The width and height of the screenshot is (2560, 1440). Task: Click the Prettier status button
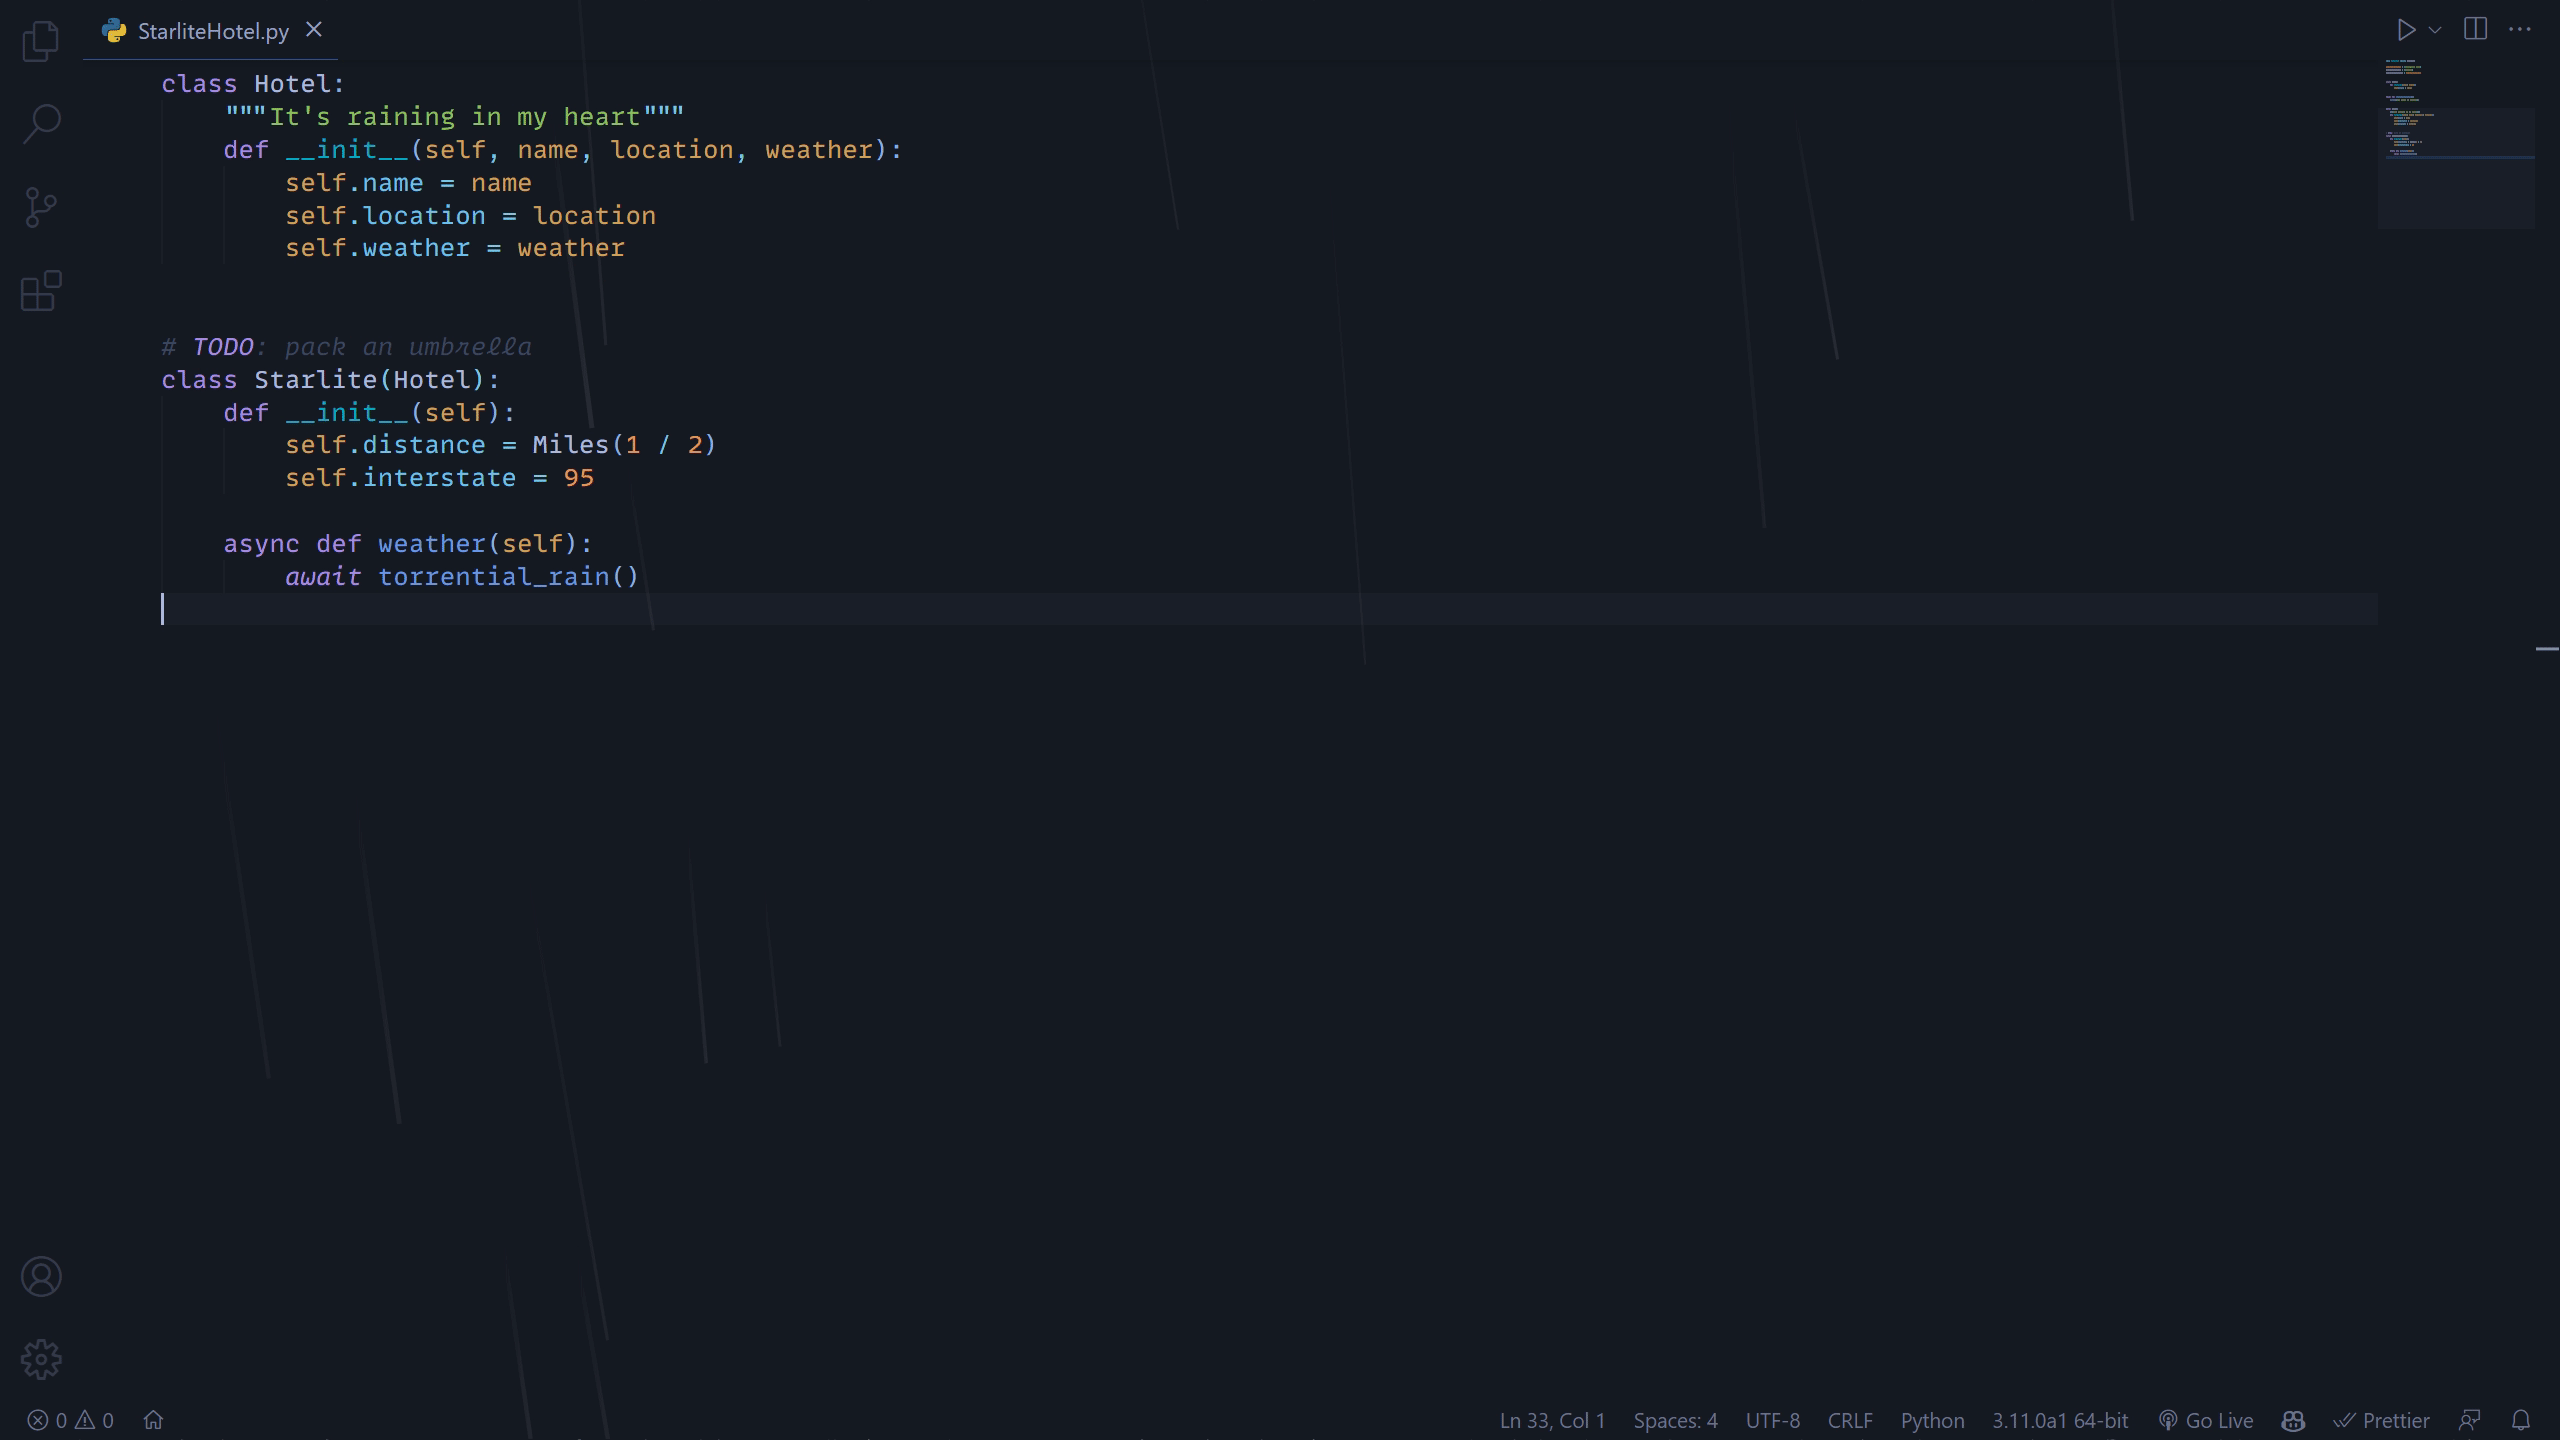coord(2382,1421)
